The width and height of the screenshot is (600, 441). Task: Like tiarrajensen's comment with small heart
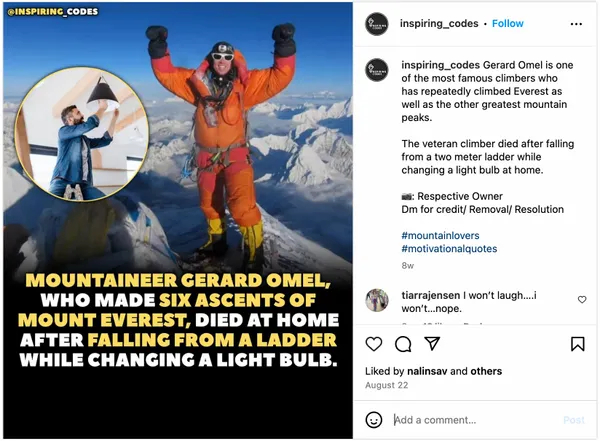[x=582, y=299]
